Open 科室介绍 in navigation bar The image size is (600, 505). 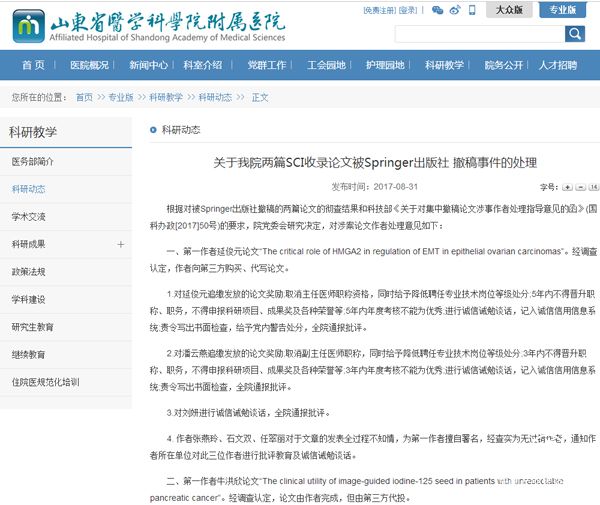tap(202, 65)
